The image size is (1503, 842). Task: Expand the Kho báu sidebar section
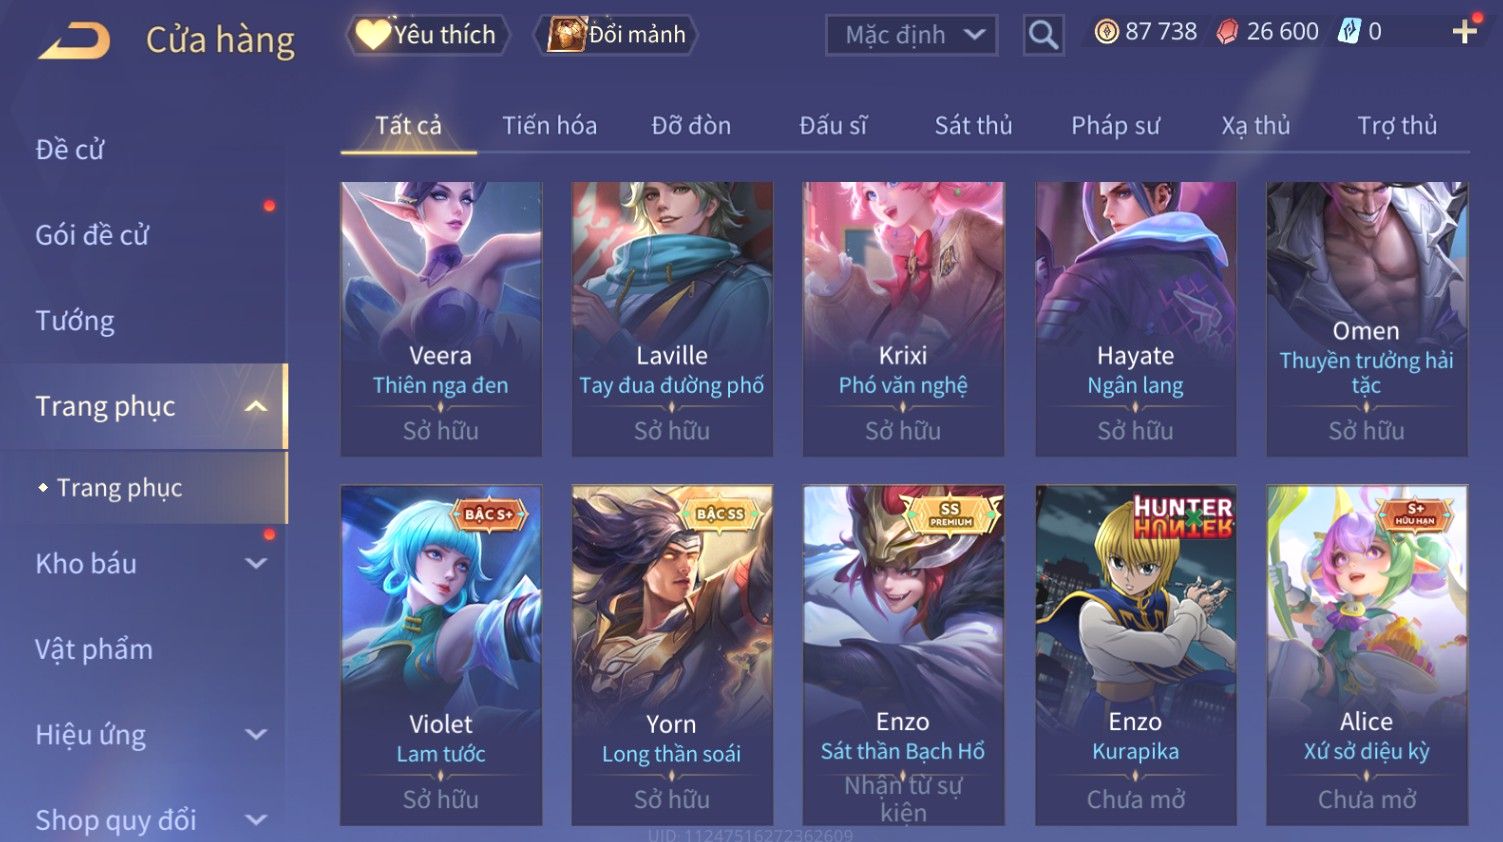(x=256, y=563)
